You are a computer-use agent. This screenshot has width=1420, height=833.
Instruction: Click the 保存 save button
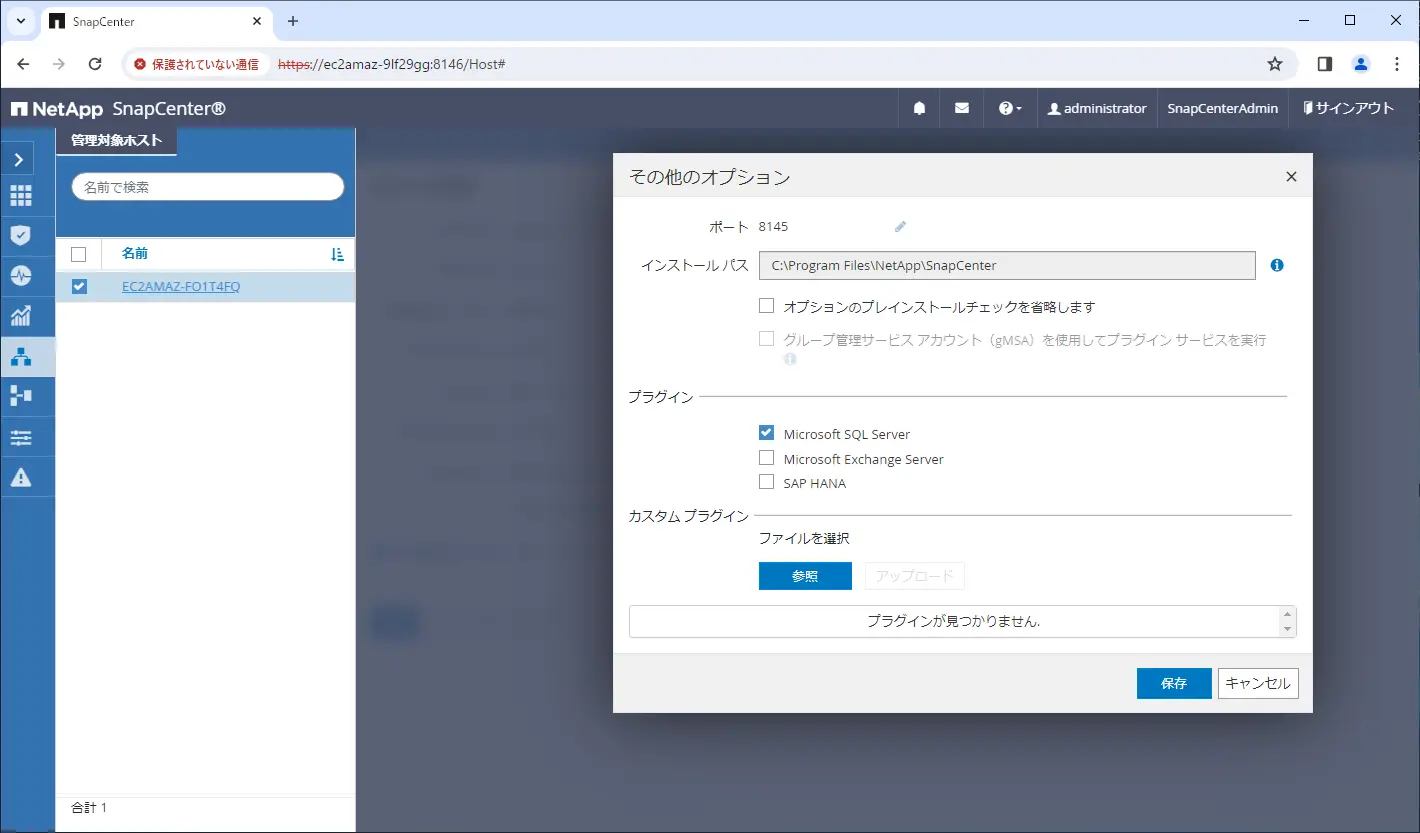(1174, 683)
